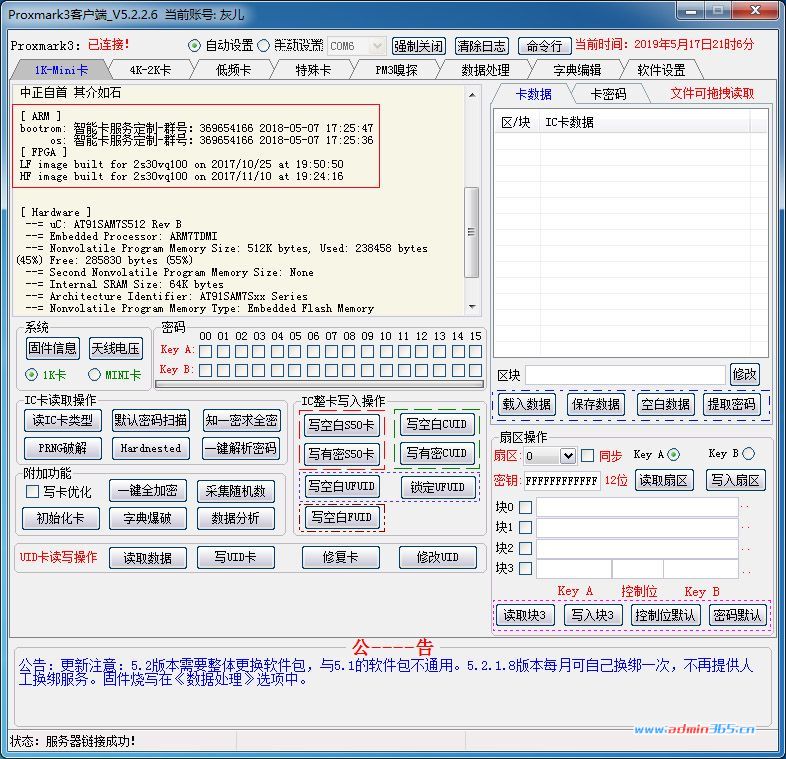Click the 修改 block button
The height and width of the screenshot is (759, 786).
(x=744, y=374)
